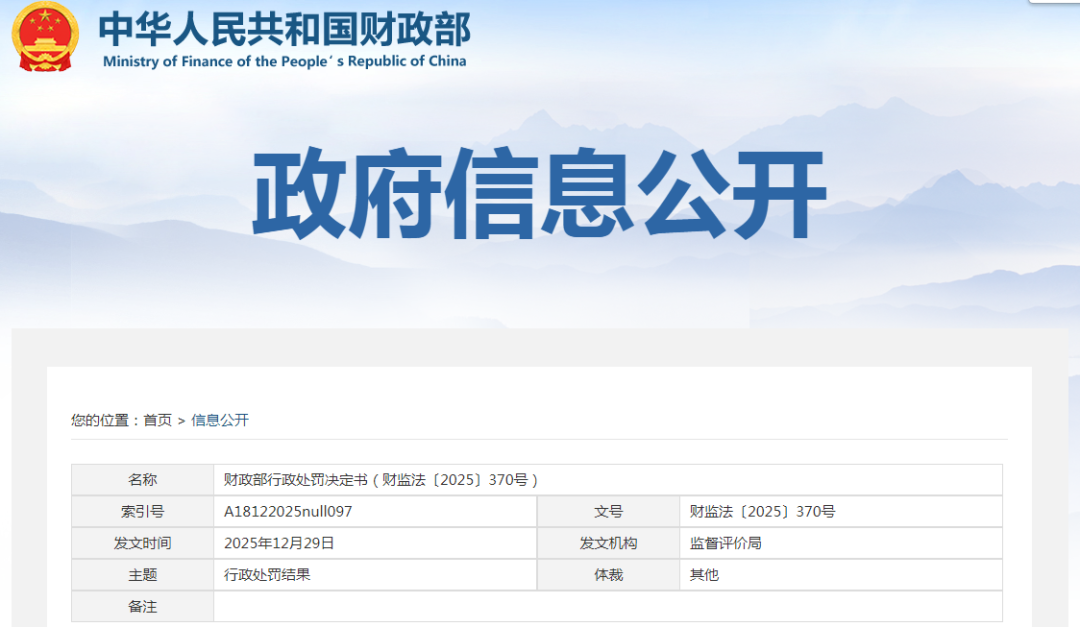The width and height of the screenshot is (1080, 627).
Task: Open the 信息公开 breadcrumb link
Action: pyautogui.click(x=220, y=420)
